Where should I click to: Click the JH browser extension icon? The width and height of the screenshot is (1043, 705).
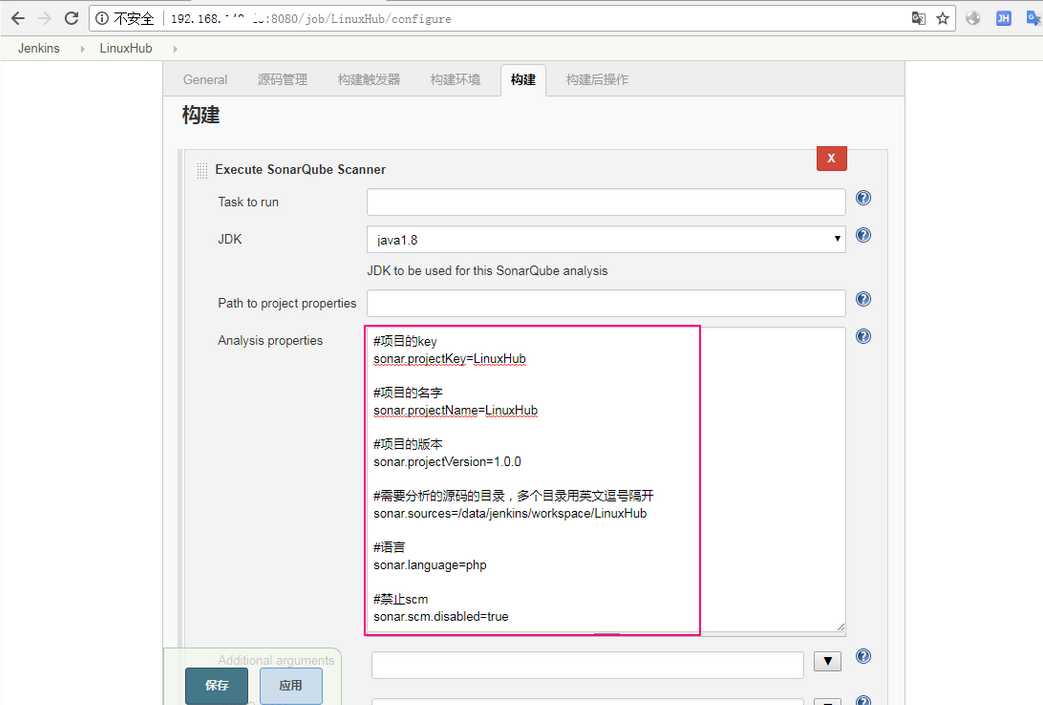click(x=1003, y=19)
